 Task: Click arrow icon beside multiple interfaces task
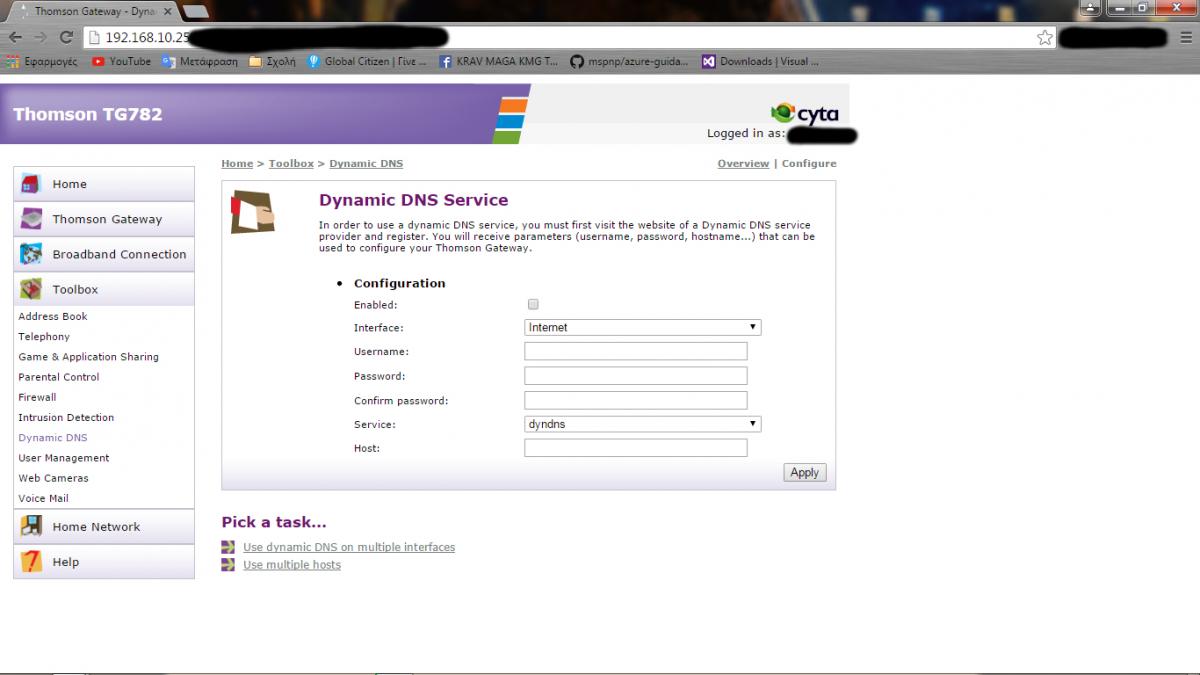point(229,547)
